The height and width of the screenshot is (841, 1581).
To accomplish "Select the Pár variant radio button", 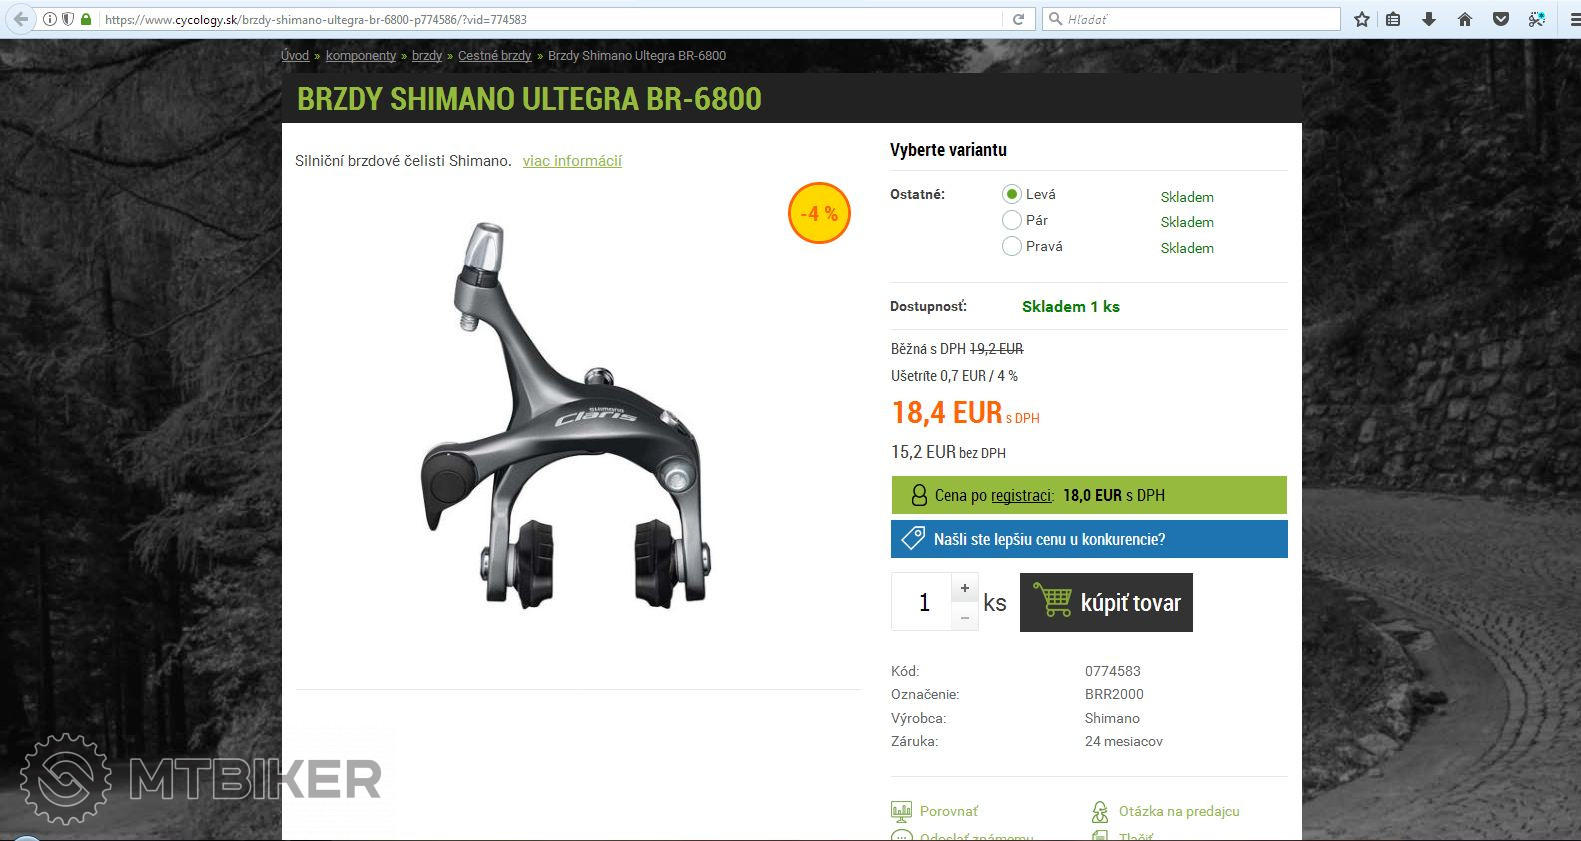I will 1012,220.
